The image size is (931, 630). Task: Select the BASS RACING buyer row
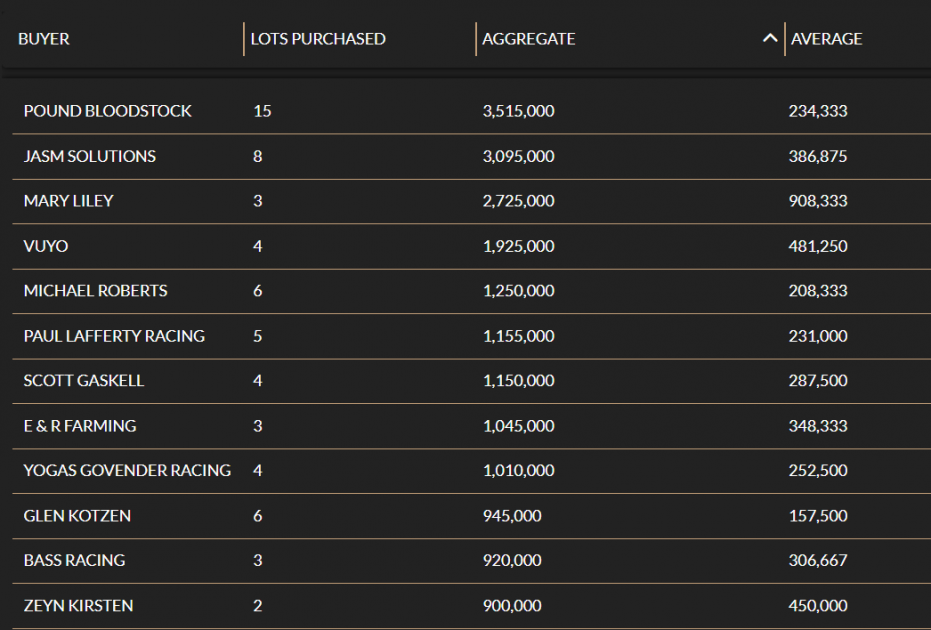pyautogui.click(x=74, y=561)
